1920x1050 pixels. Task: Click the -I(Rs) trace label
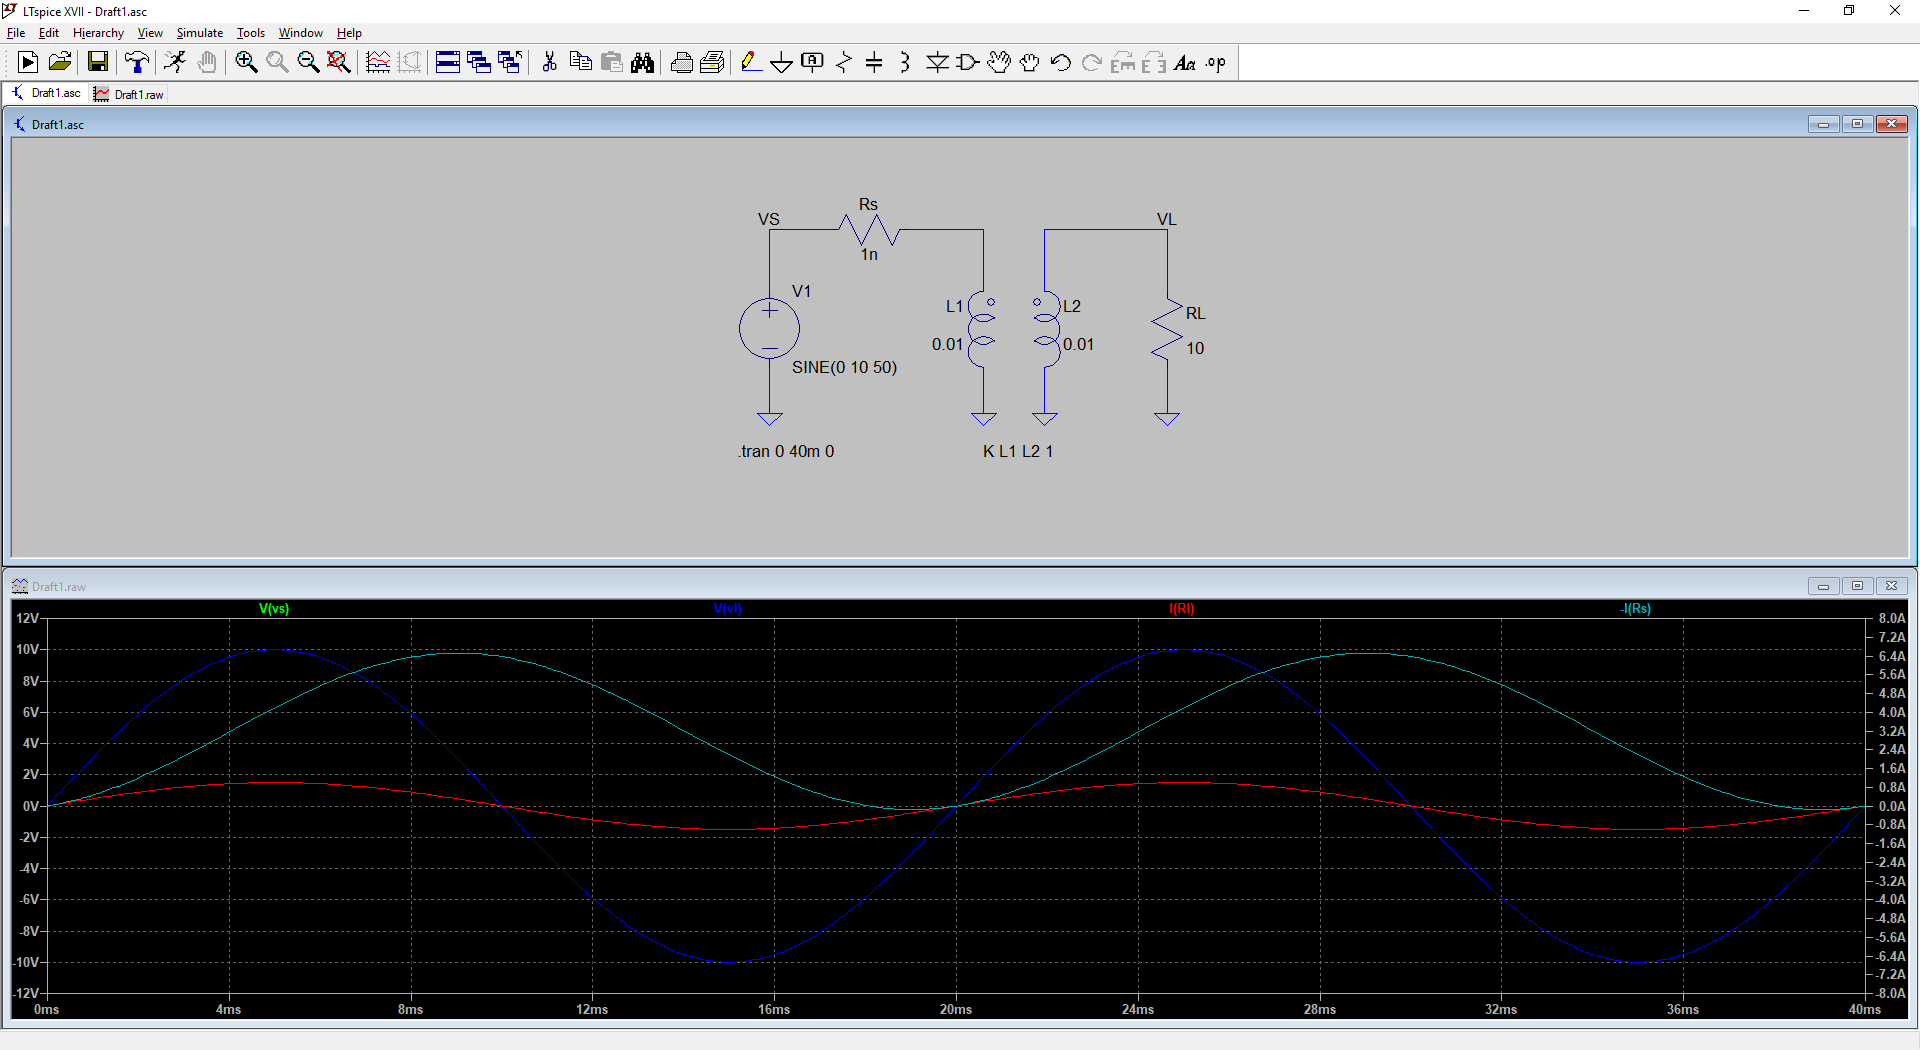pos(1635,609)
